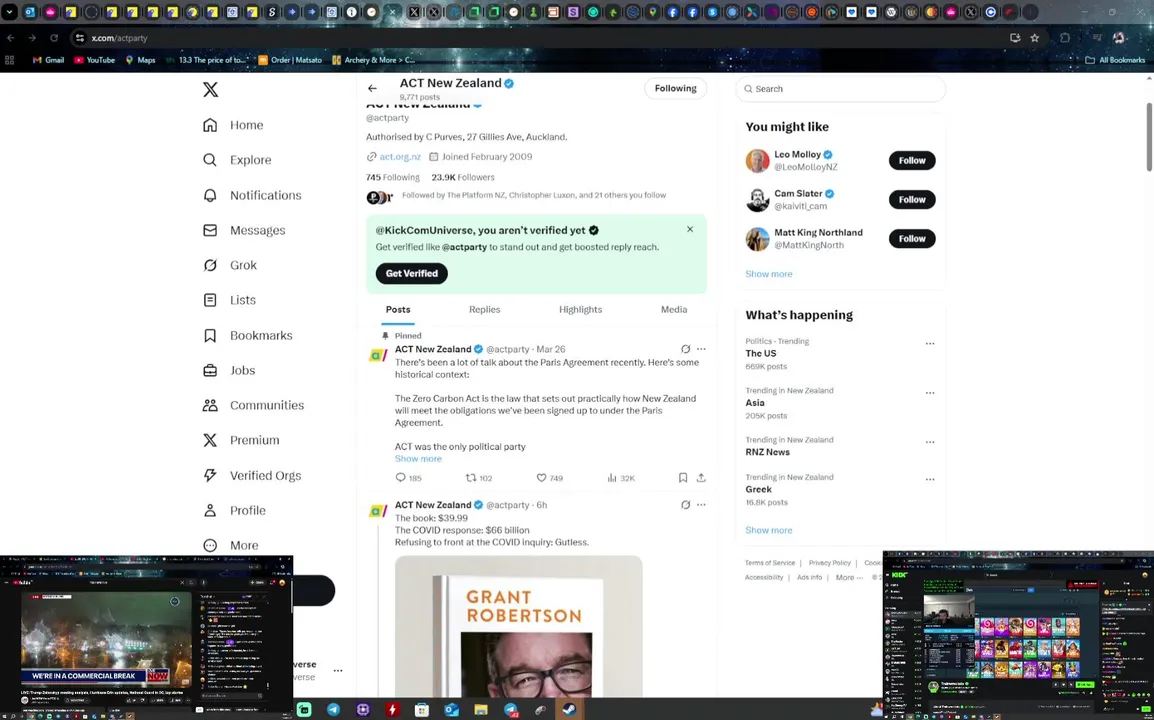This screenshot has width=1154, height=720.
Task: Open the All Bookmarks folder
Action: click(x=1116, y=60)
